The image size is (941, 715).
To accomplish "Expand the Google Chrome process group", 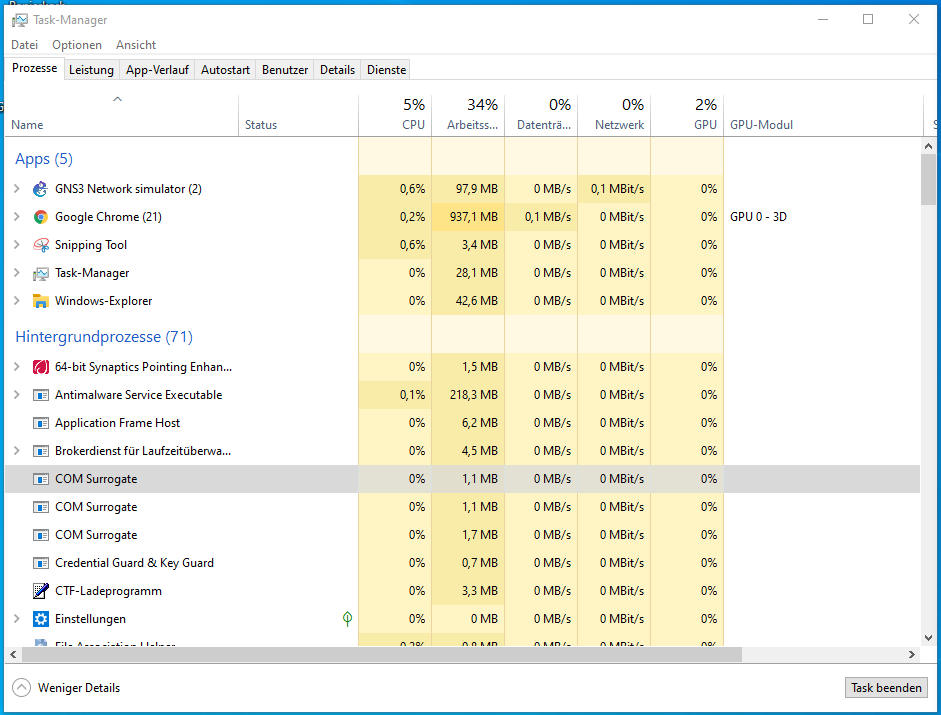I will [x=16, y=217].
